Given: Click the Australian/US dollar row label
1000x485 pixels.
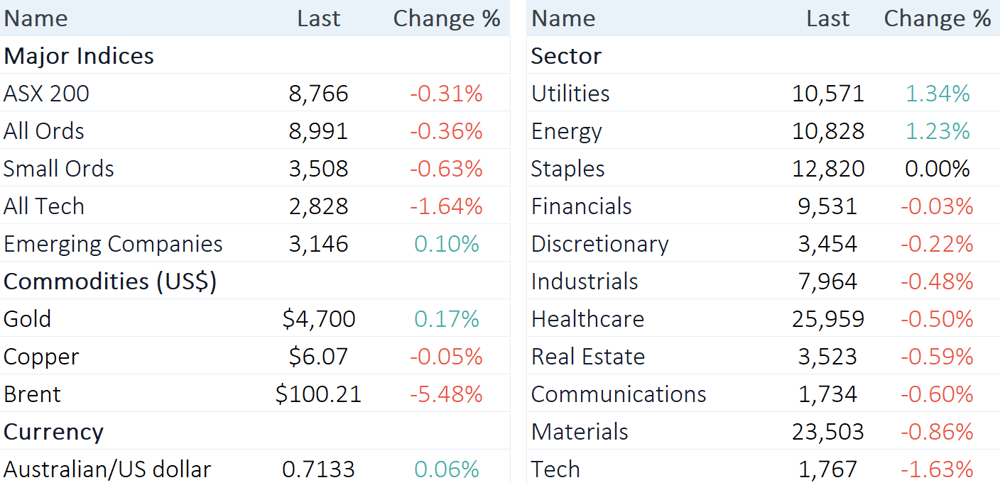Looking at the screenshot, I should [107, 470].
